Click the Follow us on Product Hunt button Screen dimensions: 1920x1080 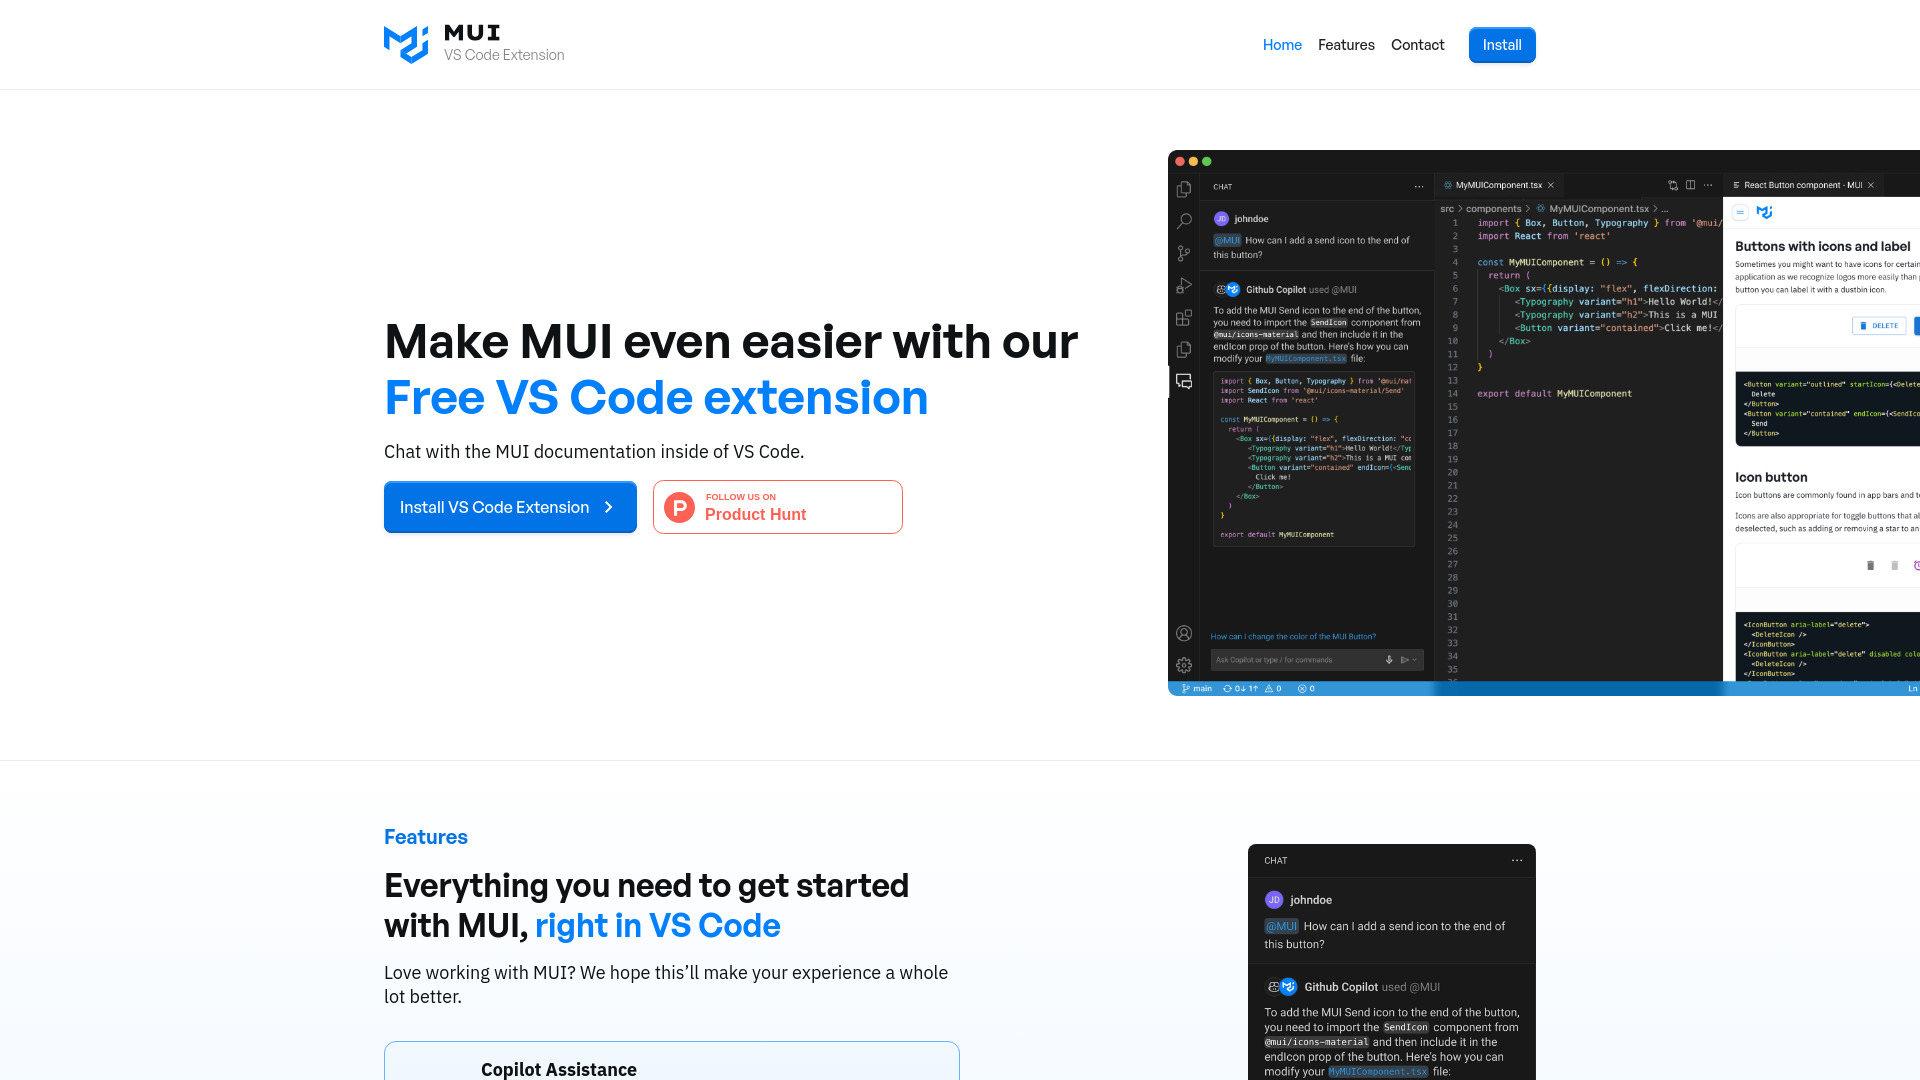pyautogui.click(x=778, y=506)
